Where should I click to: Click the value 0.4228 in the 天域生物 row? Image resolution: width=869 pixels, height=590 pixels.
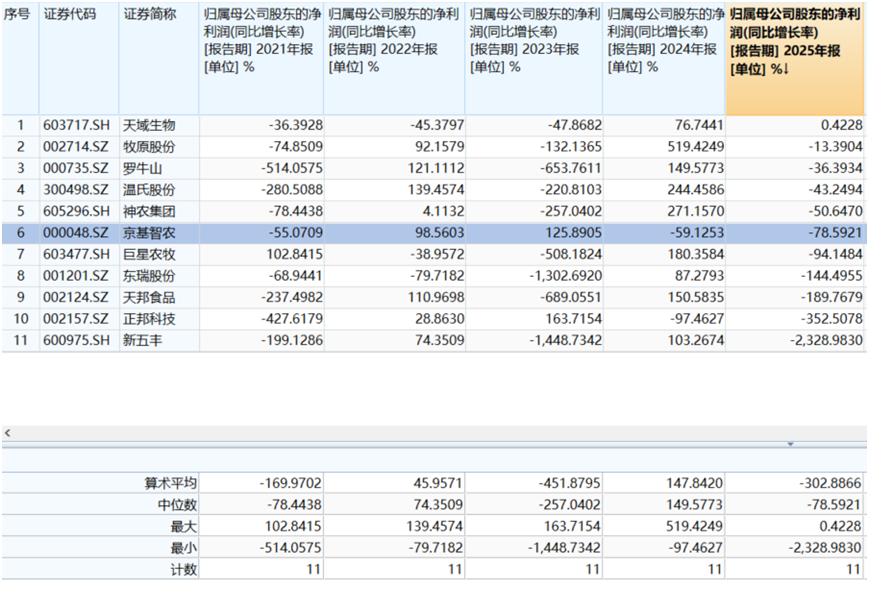pos(841,125)
